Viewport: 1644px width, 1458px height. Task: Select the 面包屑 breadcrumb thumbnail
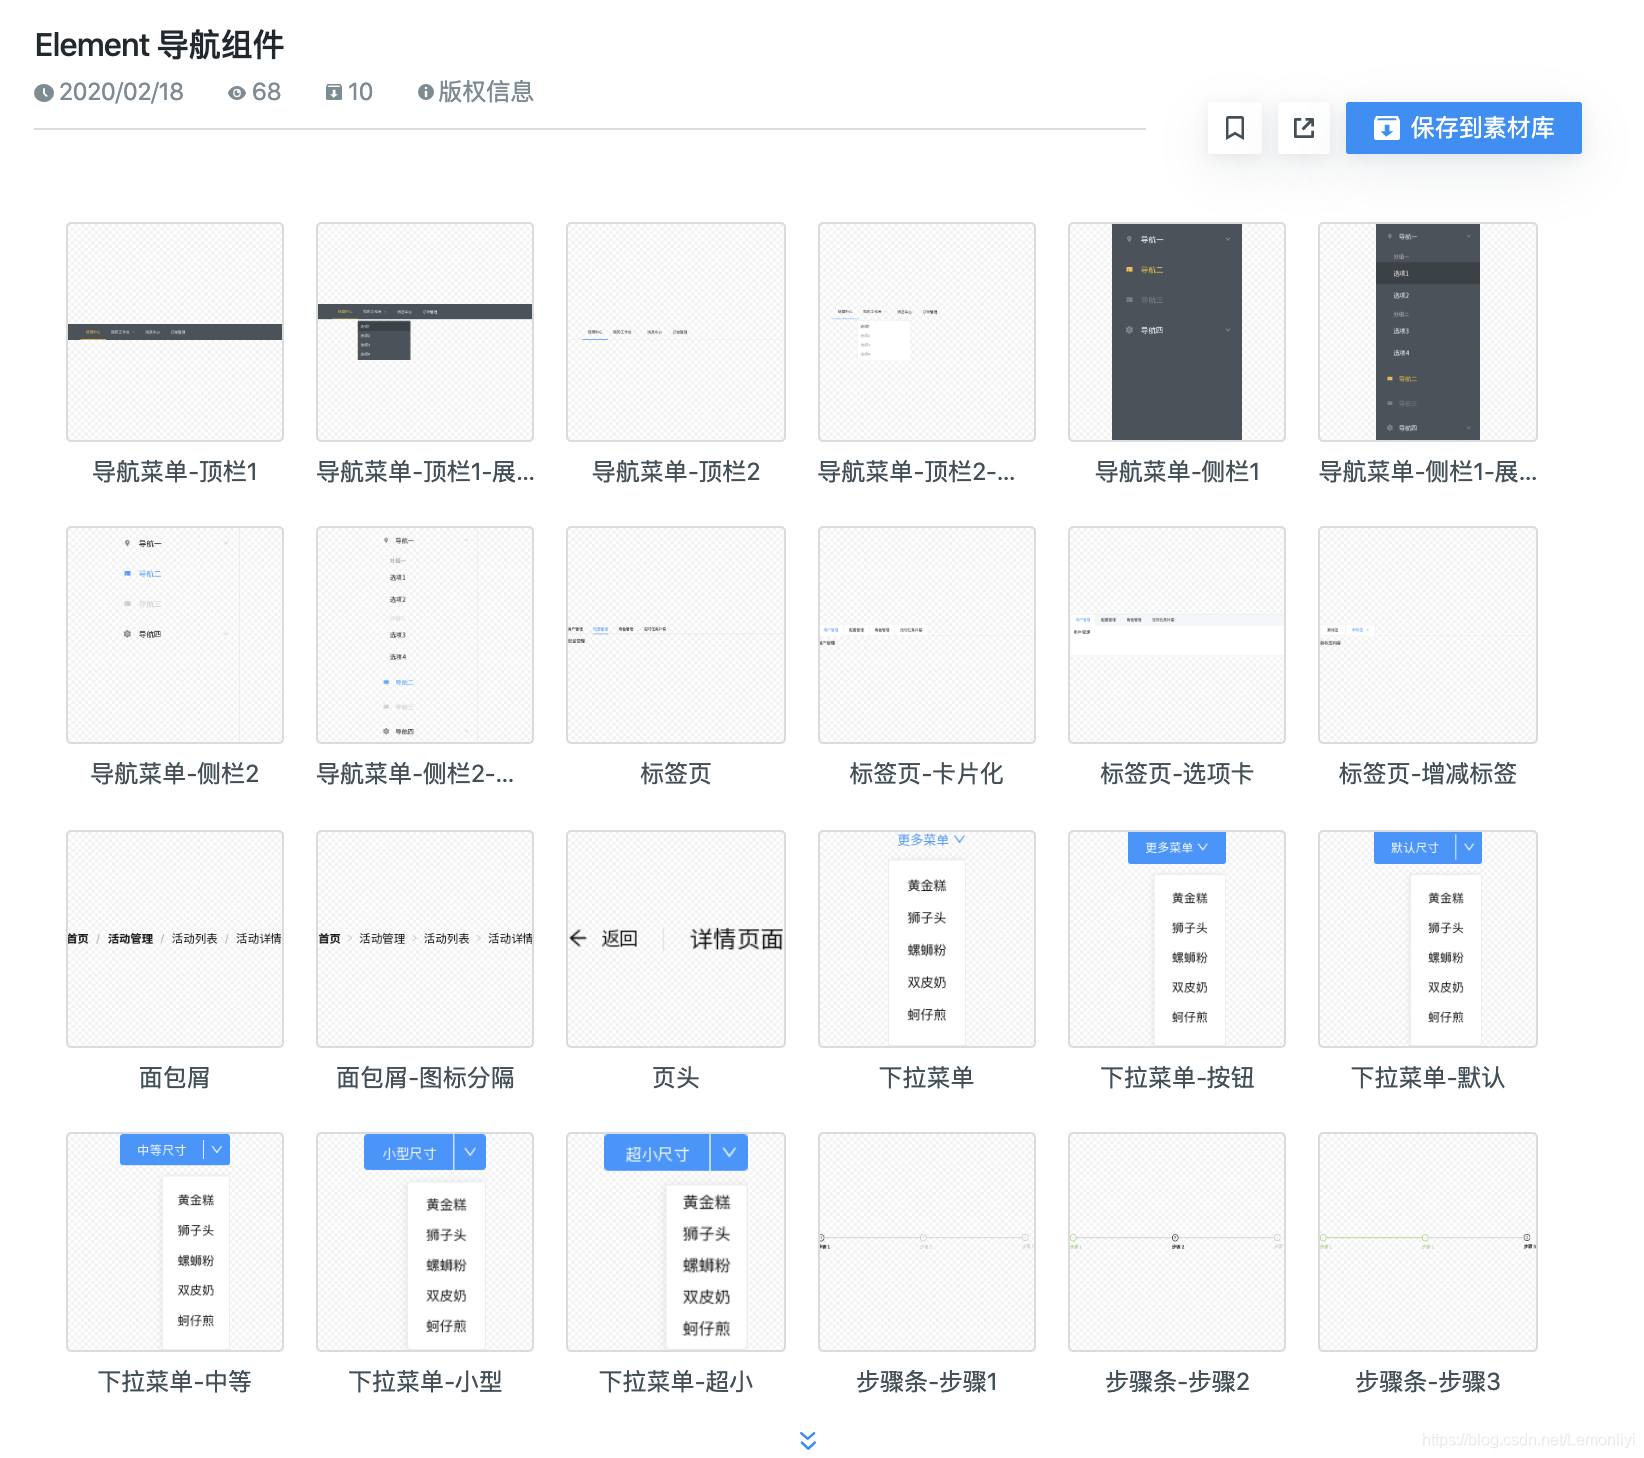[x=175, y=939]
